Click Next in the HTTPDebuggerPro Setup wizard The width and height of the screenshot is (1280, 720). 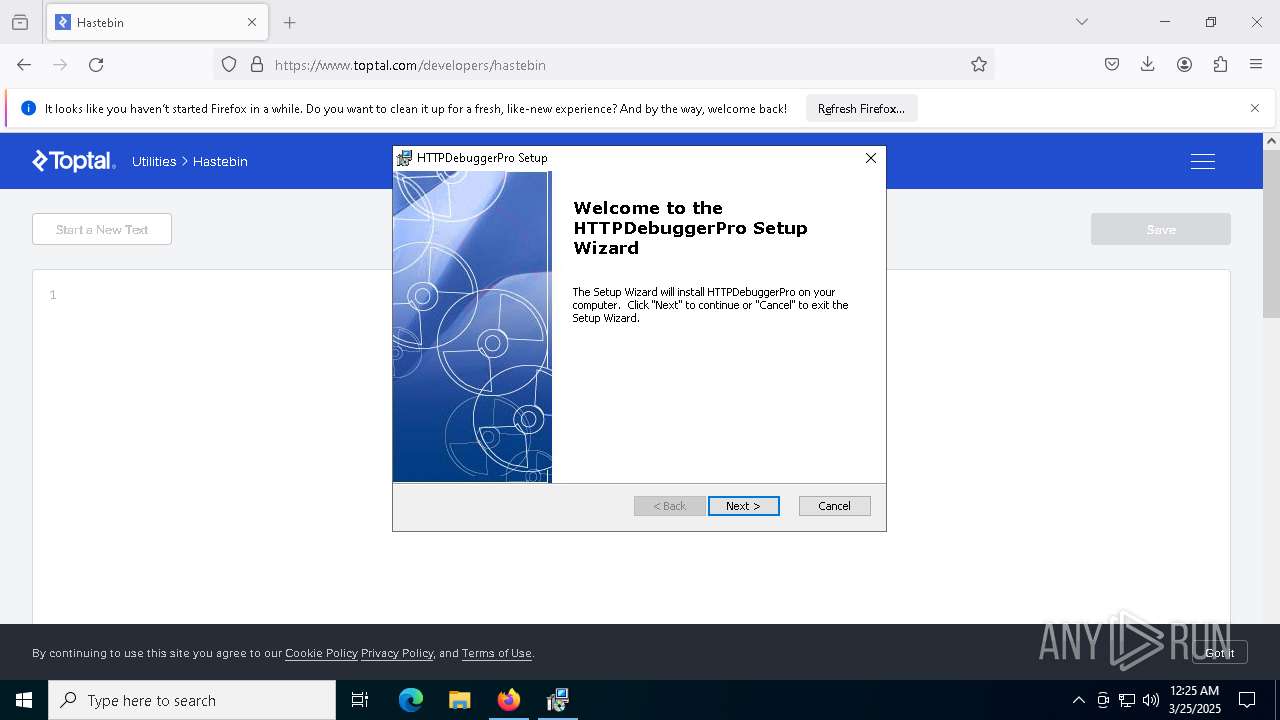tap(743, 506)
